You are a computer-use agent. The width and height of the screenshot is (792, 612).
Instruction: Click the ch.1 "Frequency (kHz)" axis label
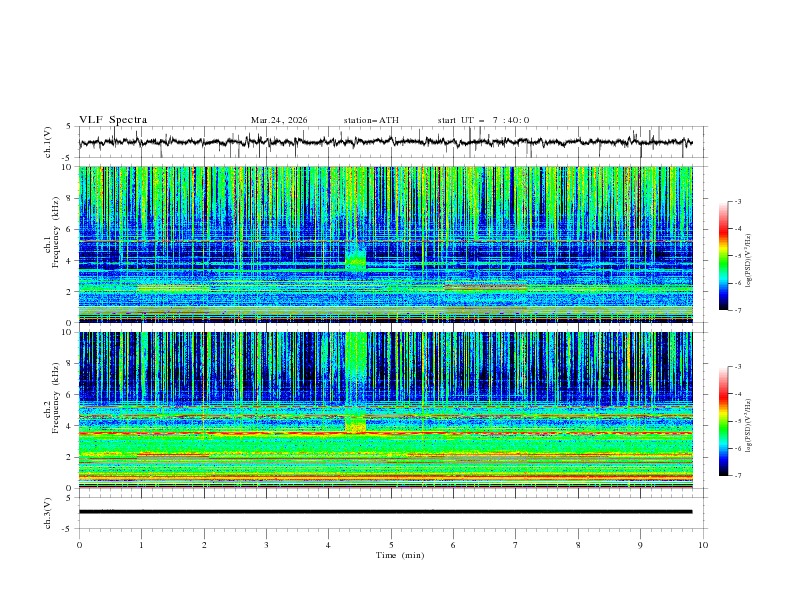56,230
